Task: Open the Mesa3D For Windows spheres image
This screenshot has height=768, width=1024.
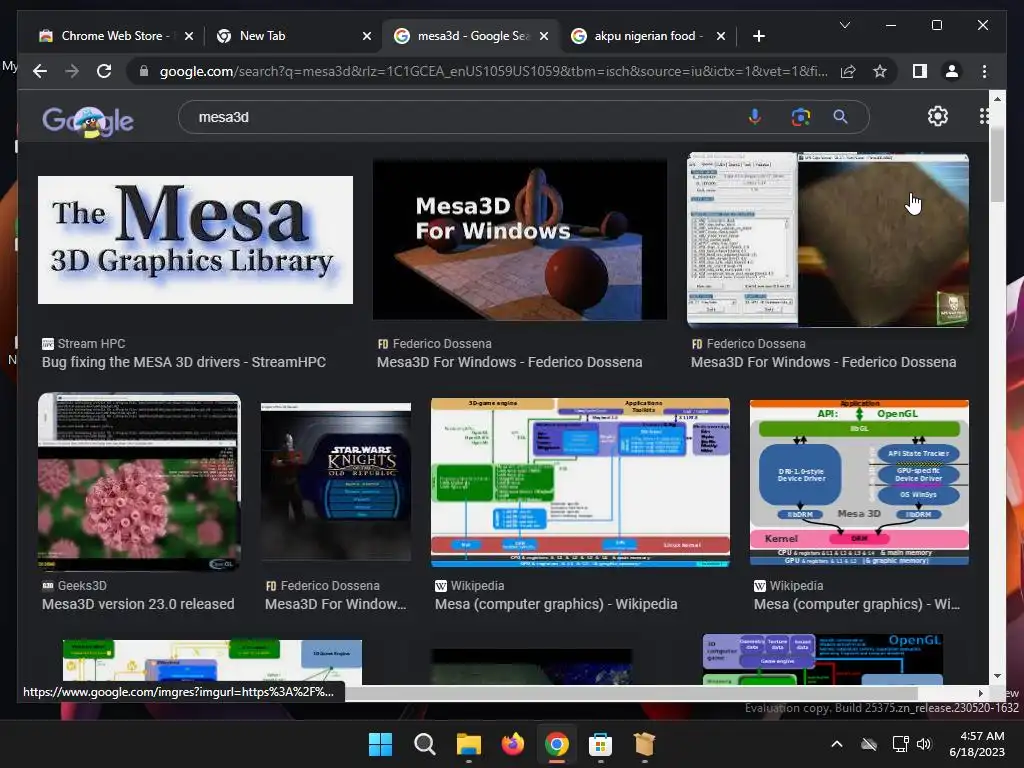Action: [x=520, y=240]
